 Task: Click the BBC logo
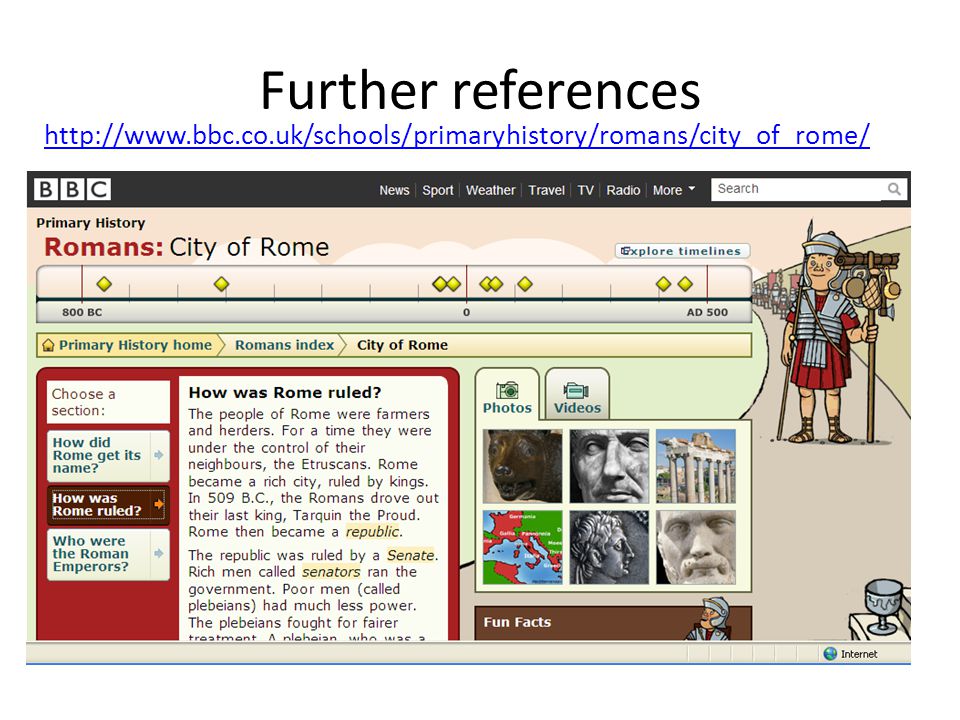click(72, 189)
